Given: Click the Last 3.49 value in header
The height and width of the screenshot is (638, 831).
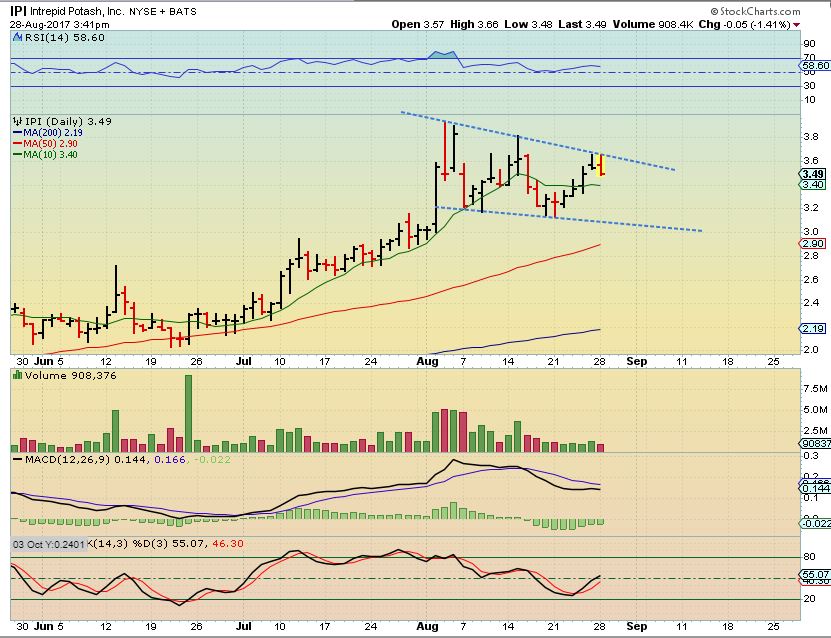Looking at the screenshot, I should pos(582,24).
